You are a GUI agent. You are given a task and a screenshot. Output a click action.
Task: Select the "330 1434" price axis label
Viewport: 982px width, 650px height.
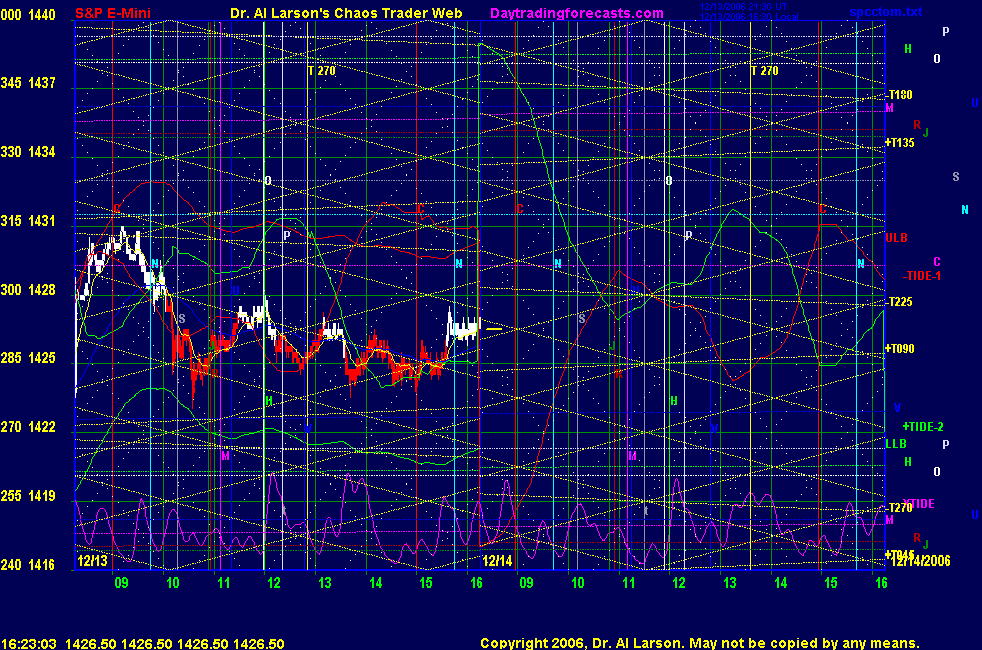[x=28, y=152]
